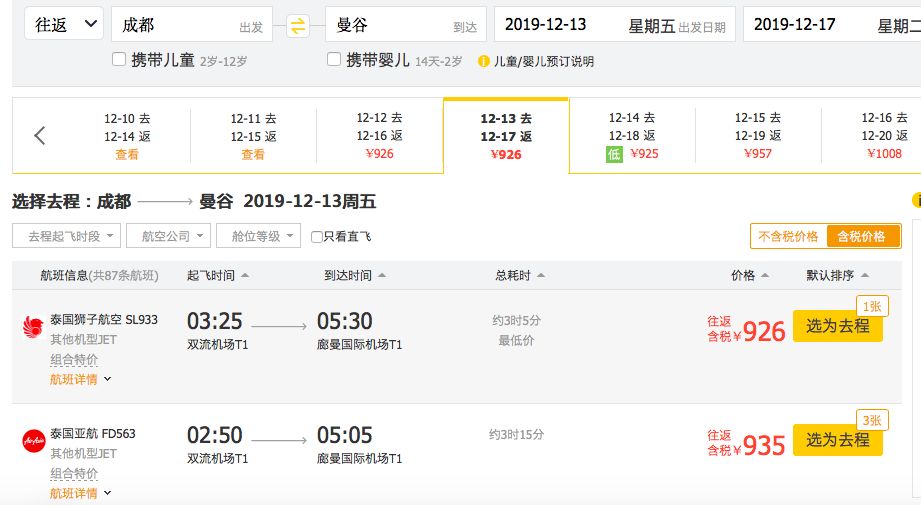
Task: Click the green 低 low-price badge
Action: tap(614, 154)
